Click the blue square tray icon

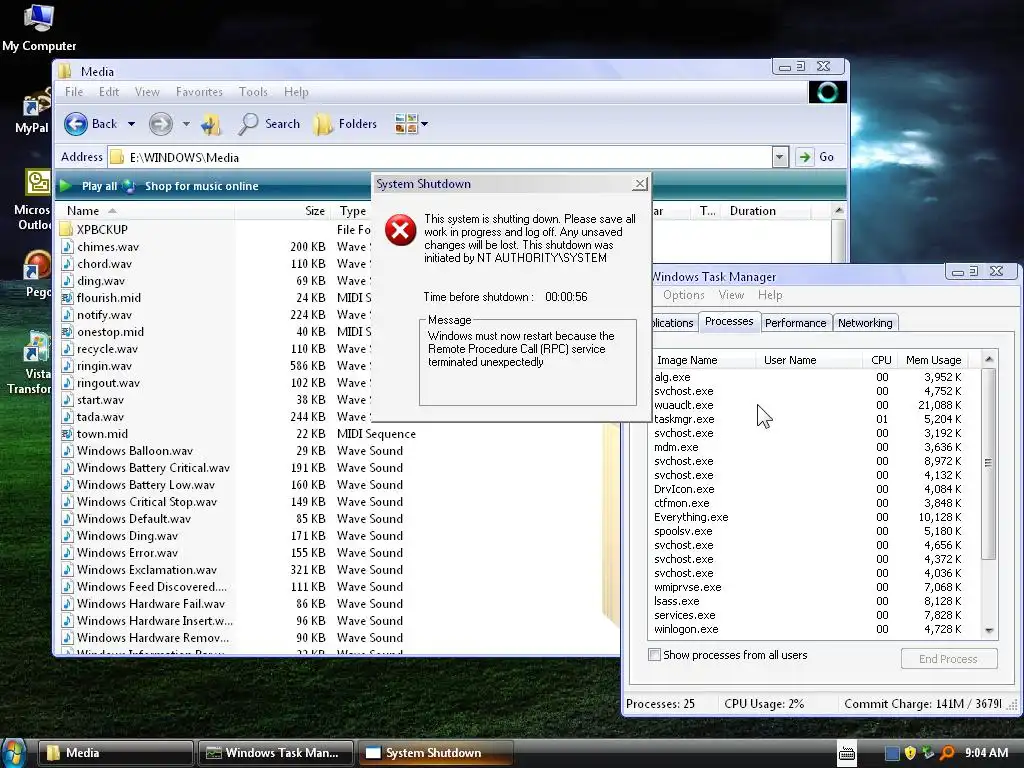point(892,753)
